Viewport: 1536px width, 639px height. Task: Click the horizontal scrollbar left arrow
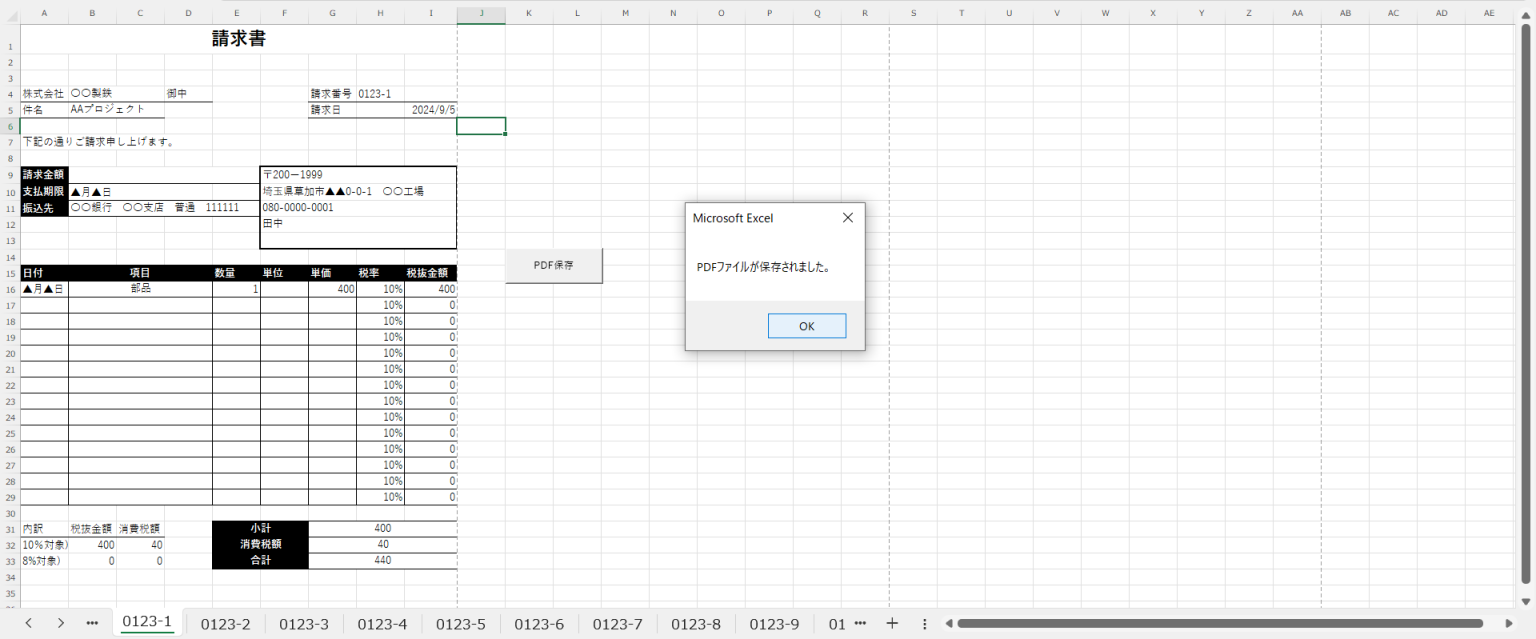click(x=948, y=623)
